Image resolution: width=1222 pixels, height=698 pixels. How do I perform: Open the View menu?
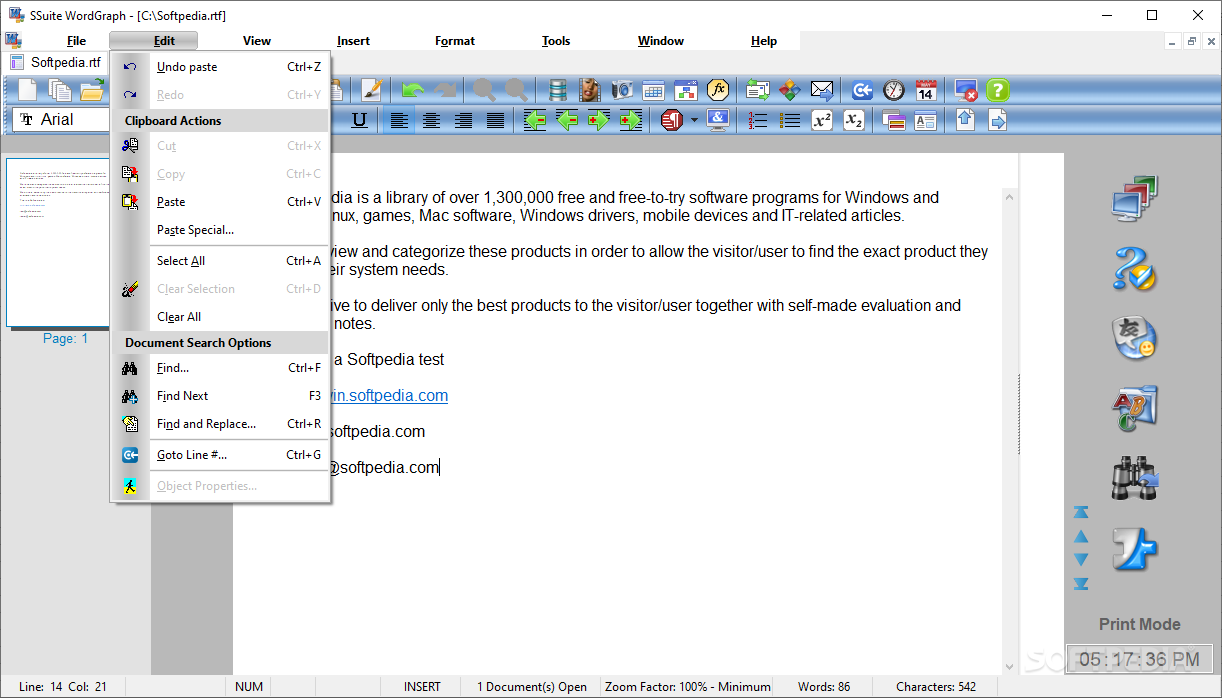point(257,41)
